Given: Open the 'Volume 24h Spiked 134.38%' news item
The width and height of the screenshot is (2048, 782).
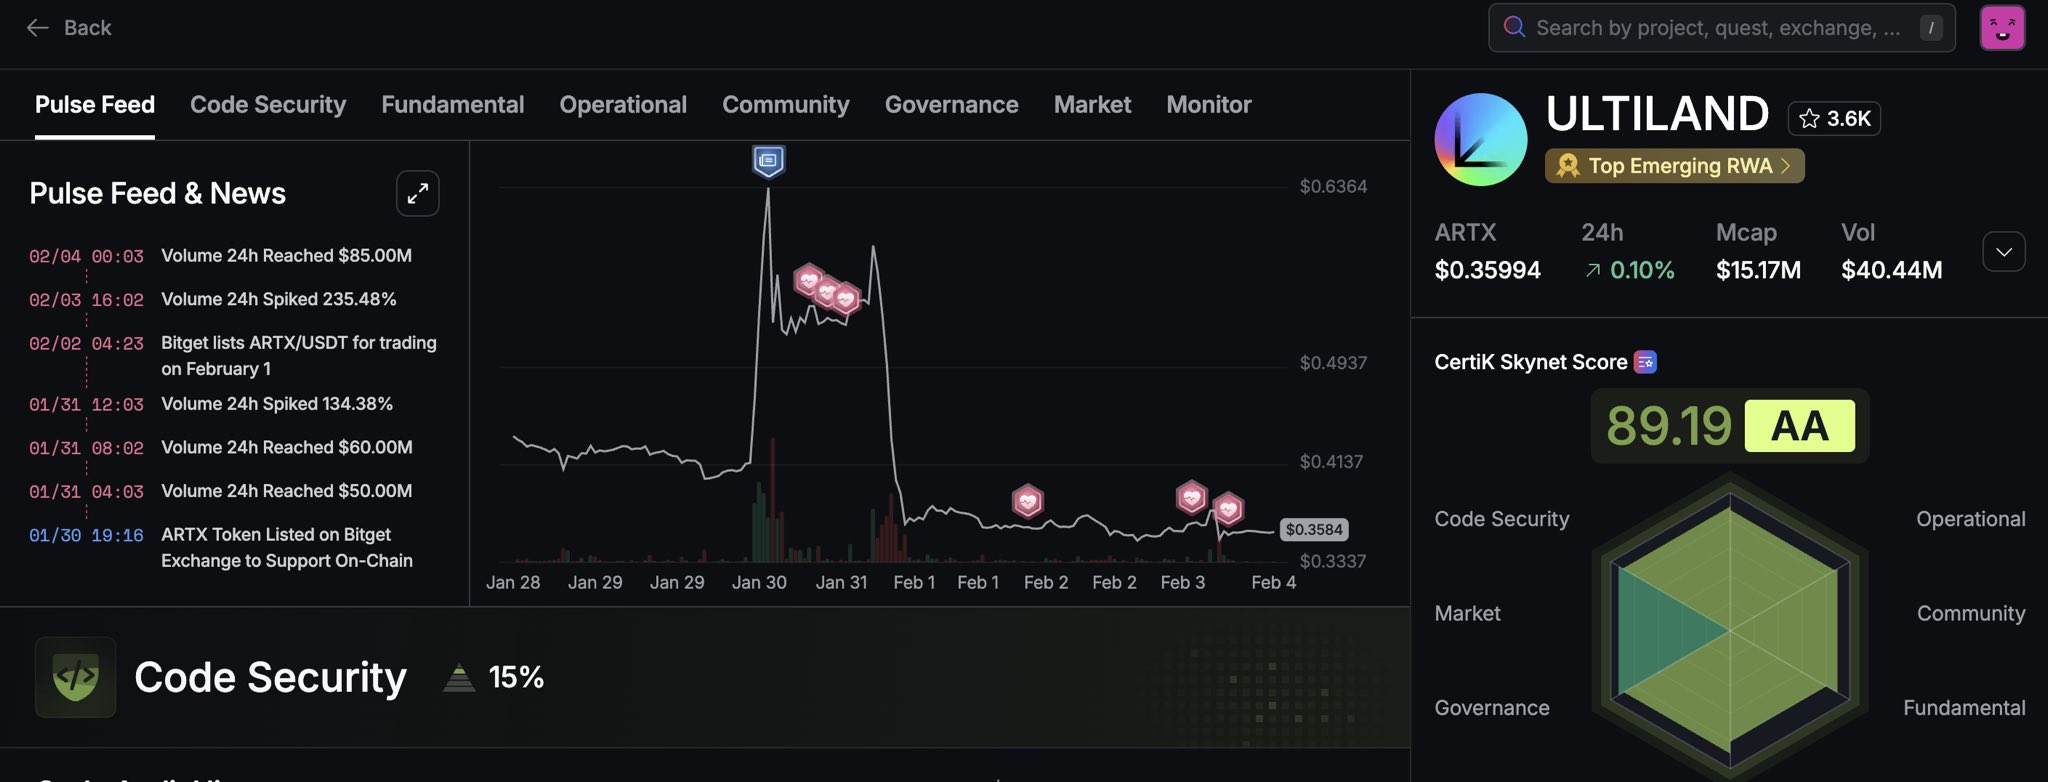Looking at the screenshot, I should 277,404.
